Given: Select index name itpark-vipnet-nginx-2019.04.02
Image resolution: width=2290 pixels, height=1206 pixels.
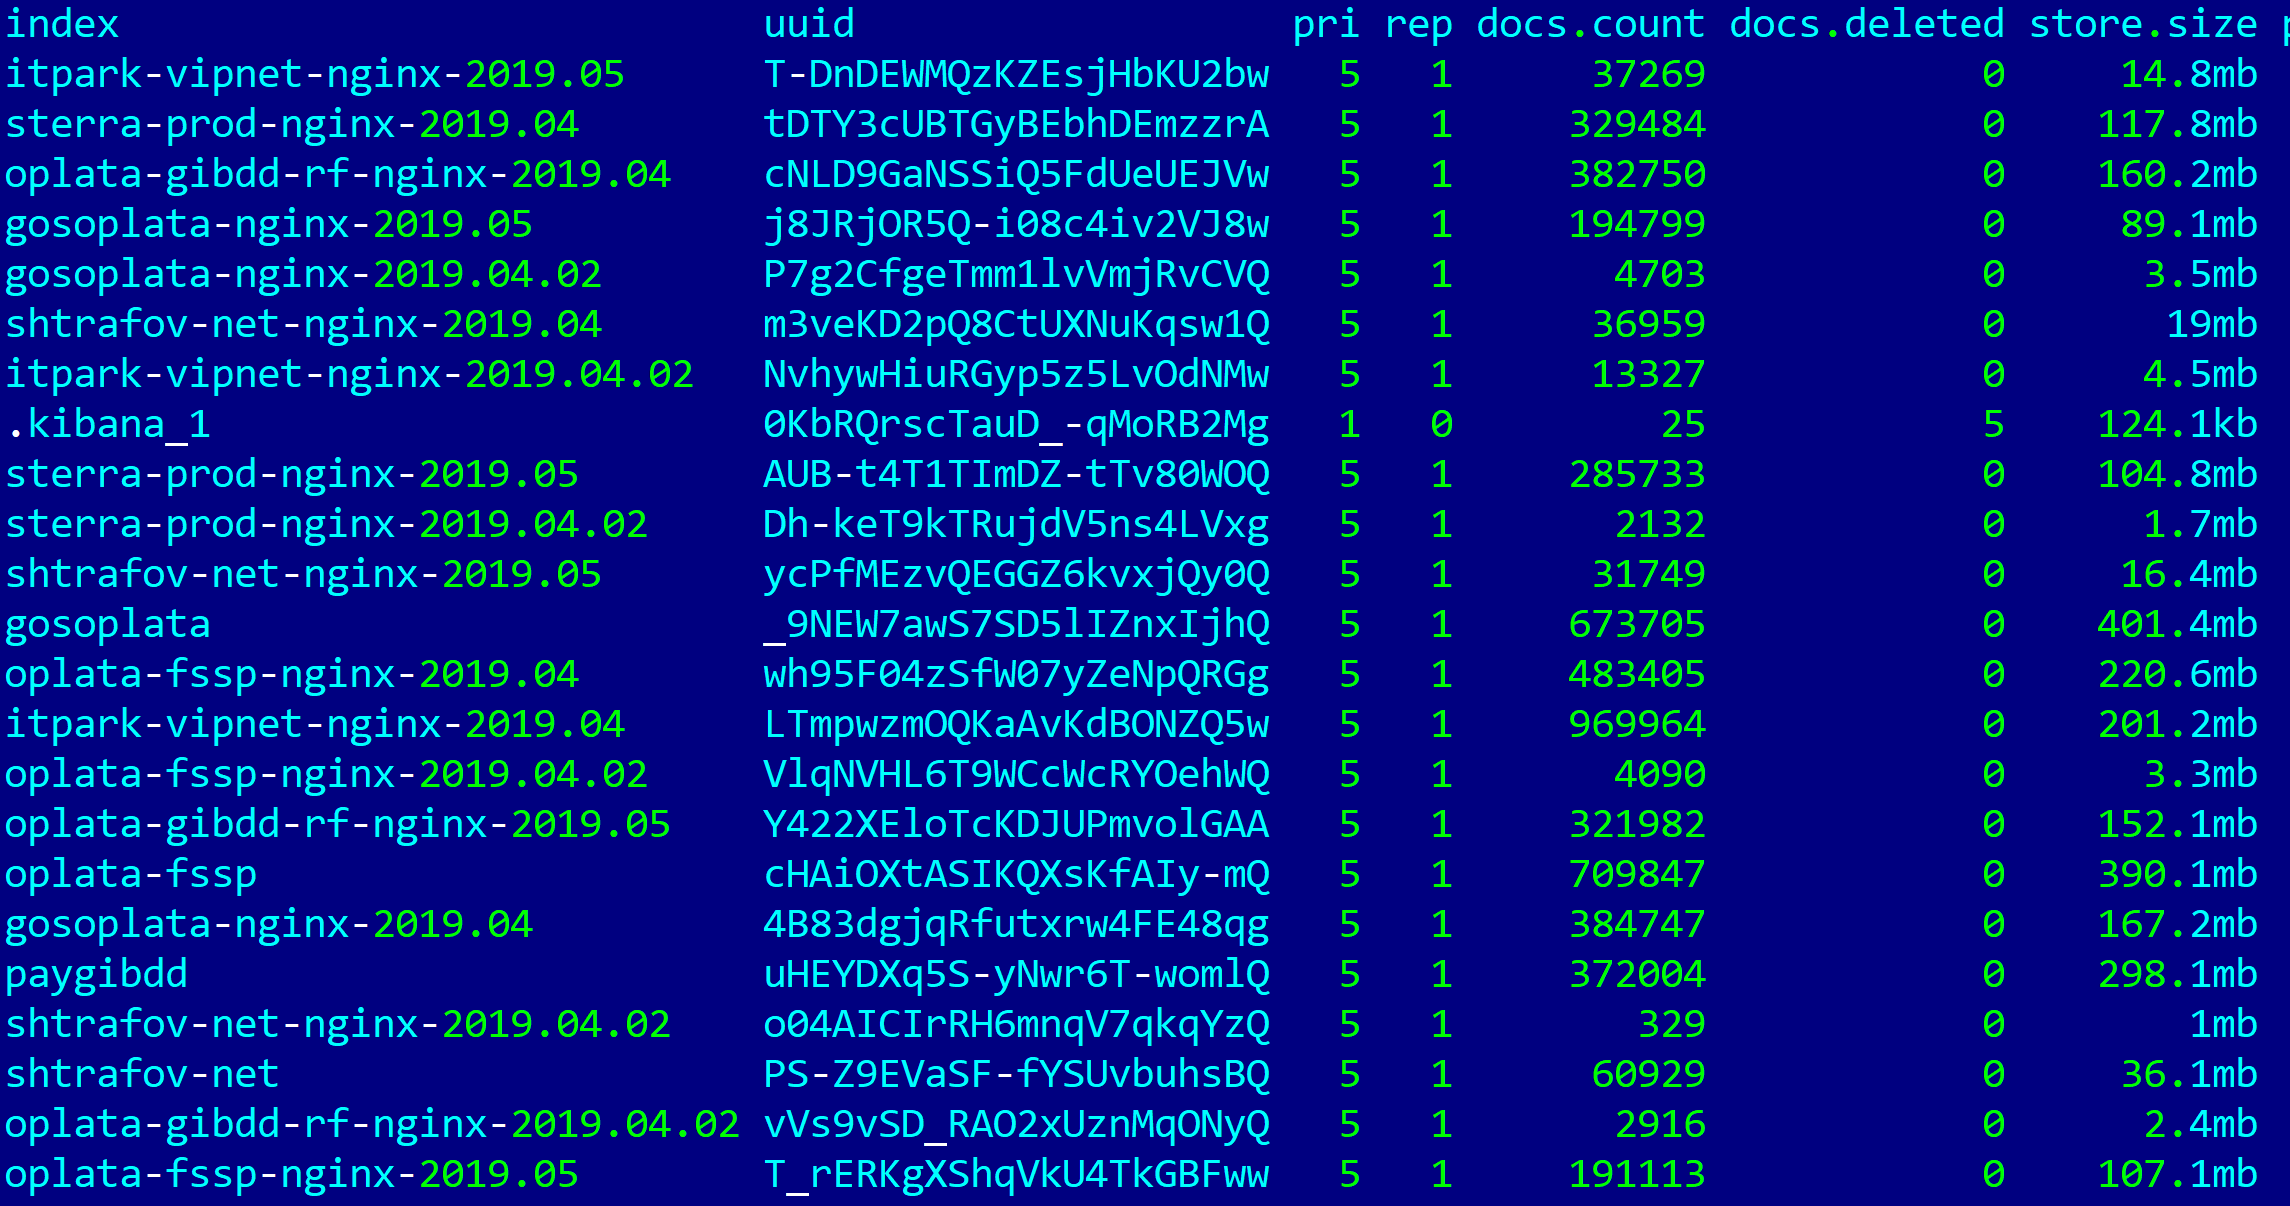Looking at the screenshot, I should point(349,374).
